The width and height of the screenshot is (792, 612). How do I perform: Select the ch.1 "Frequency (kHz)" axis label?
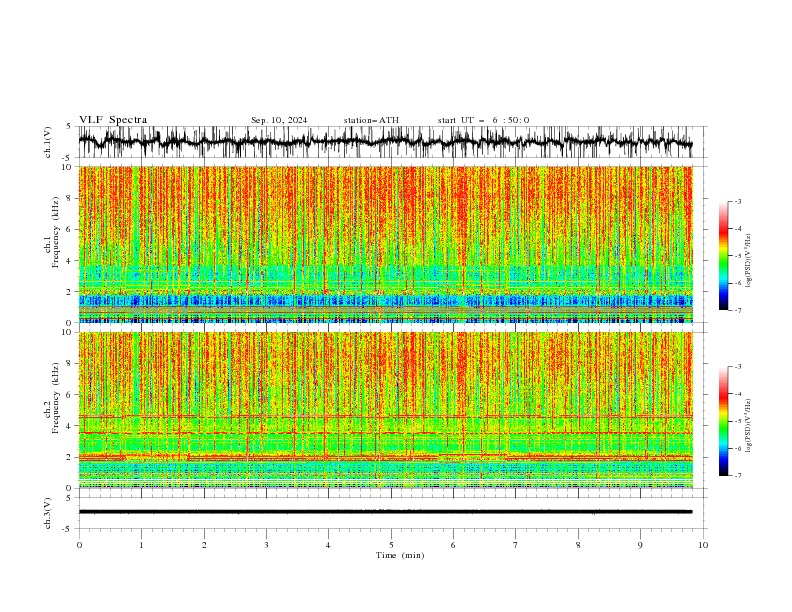pos(56,232)
